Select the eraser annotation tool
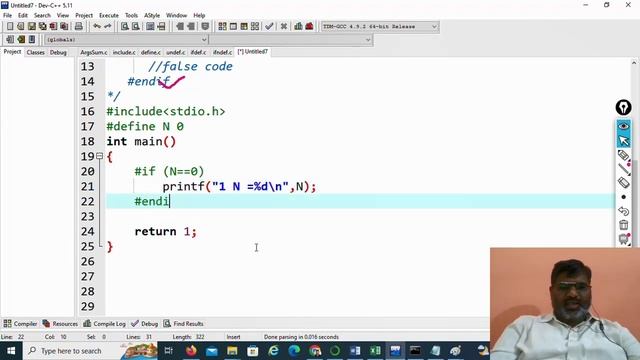Viewport: 640px width, 360px height. coord(623,182)
